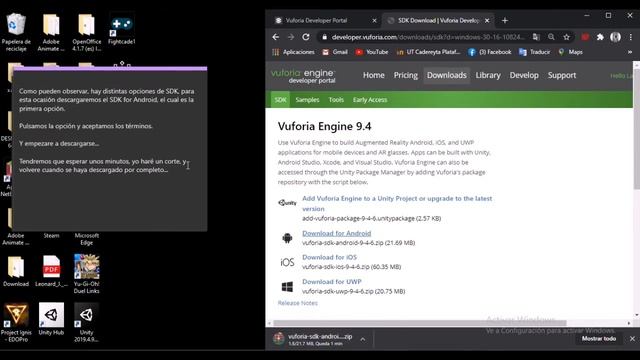The width and height of the screenshot is (640, 360).
Task: Open a new Chrome tab with plus button
Action: 505,20
